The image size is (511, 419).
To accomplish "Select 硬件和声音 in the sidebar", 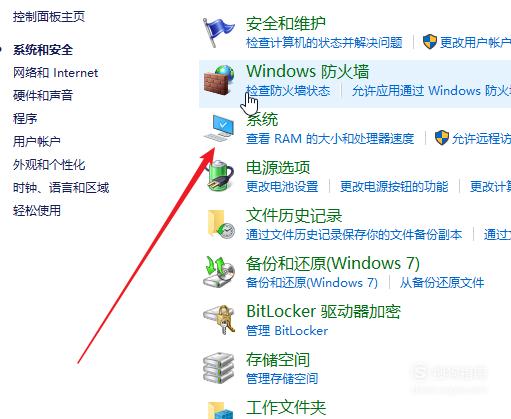I will [x=43, y=95].
